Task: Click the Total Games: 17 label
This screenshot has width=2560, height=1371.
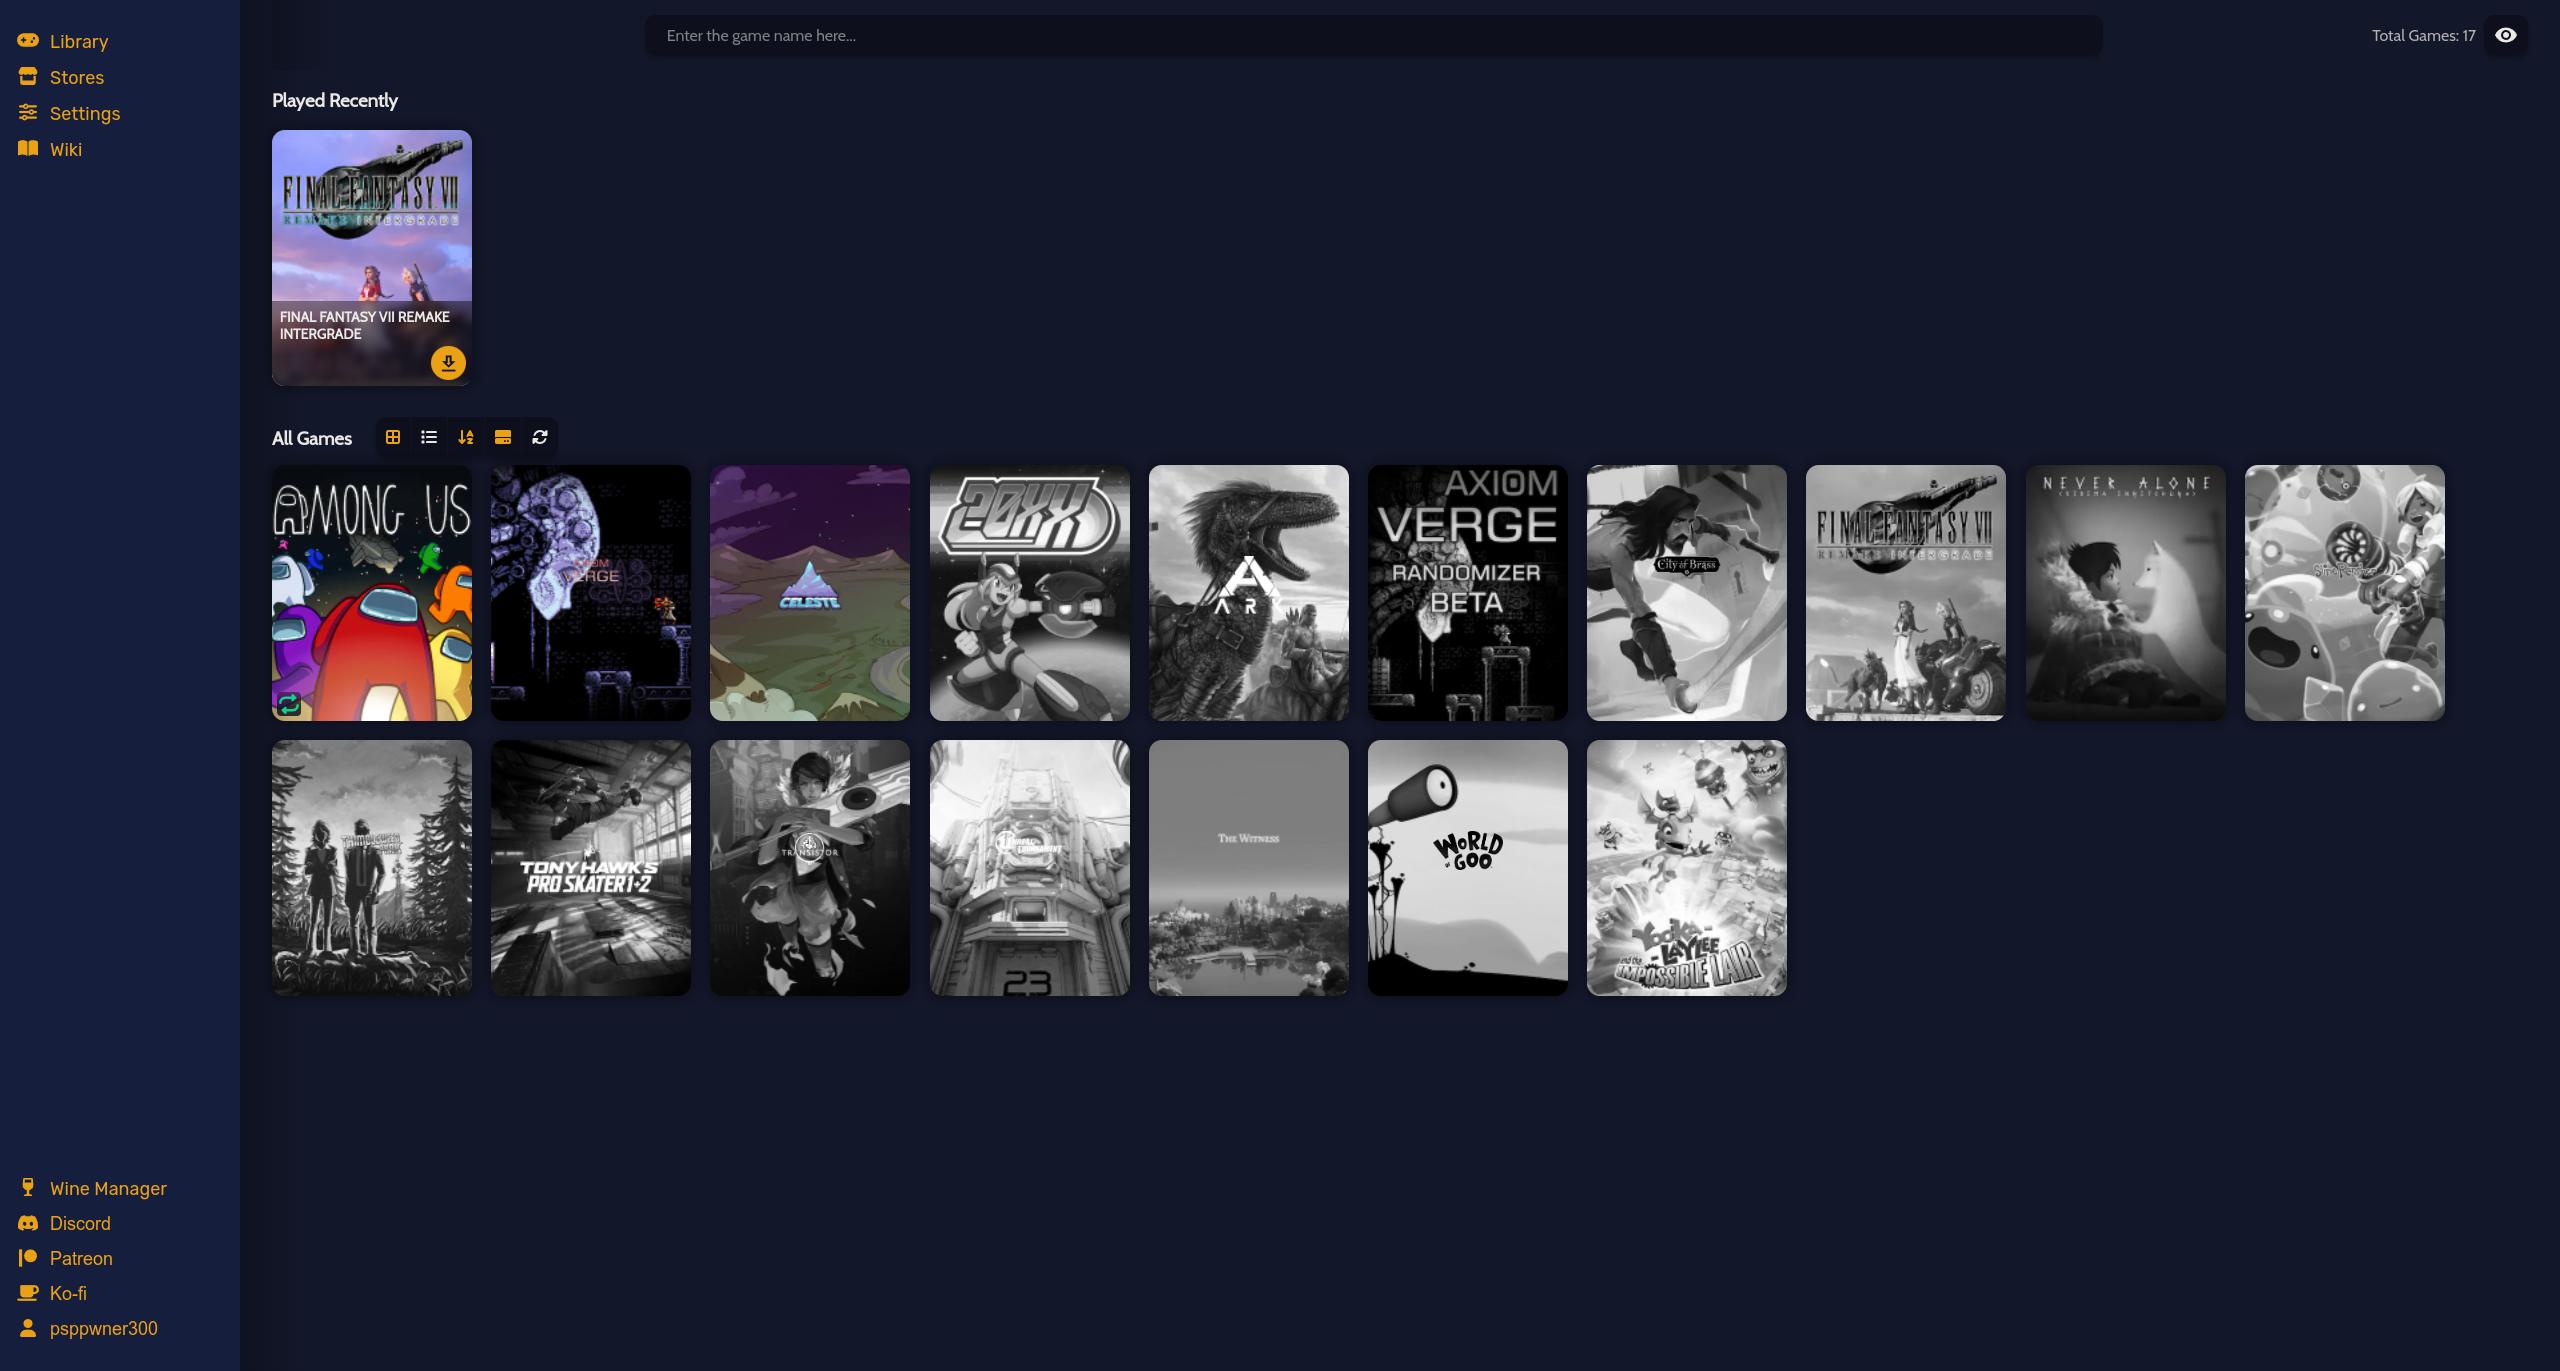Action: (x=2423, y=36)
